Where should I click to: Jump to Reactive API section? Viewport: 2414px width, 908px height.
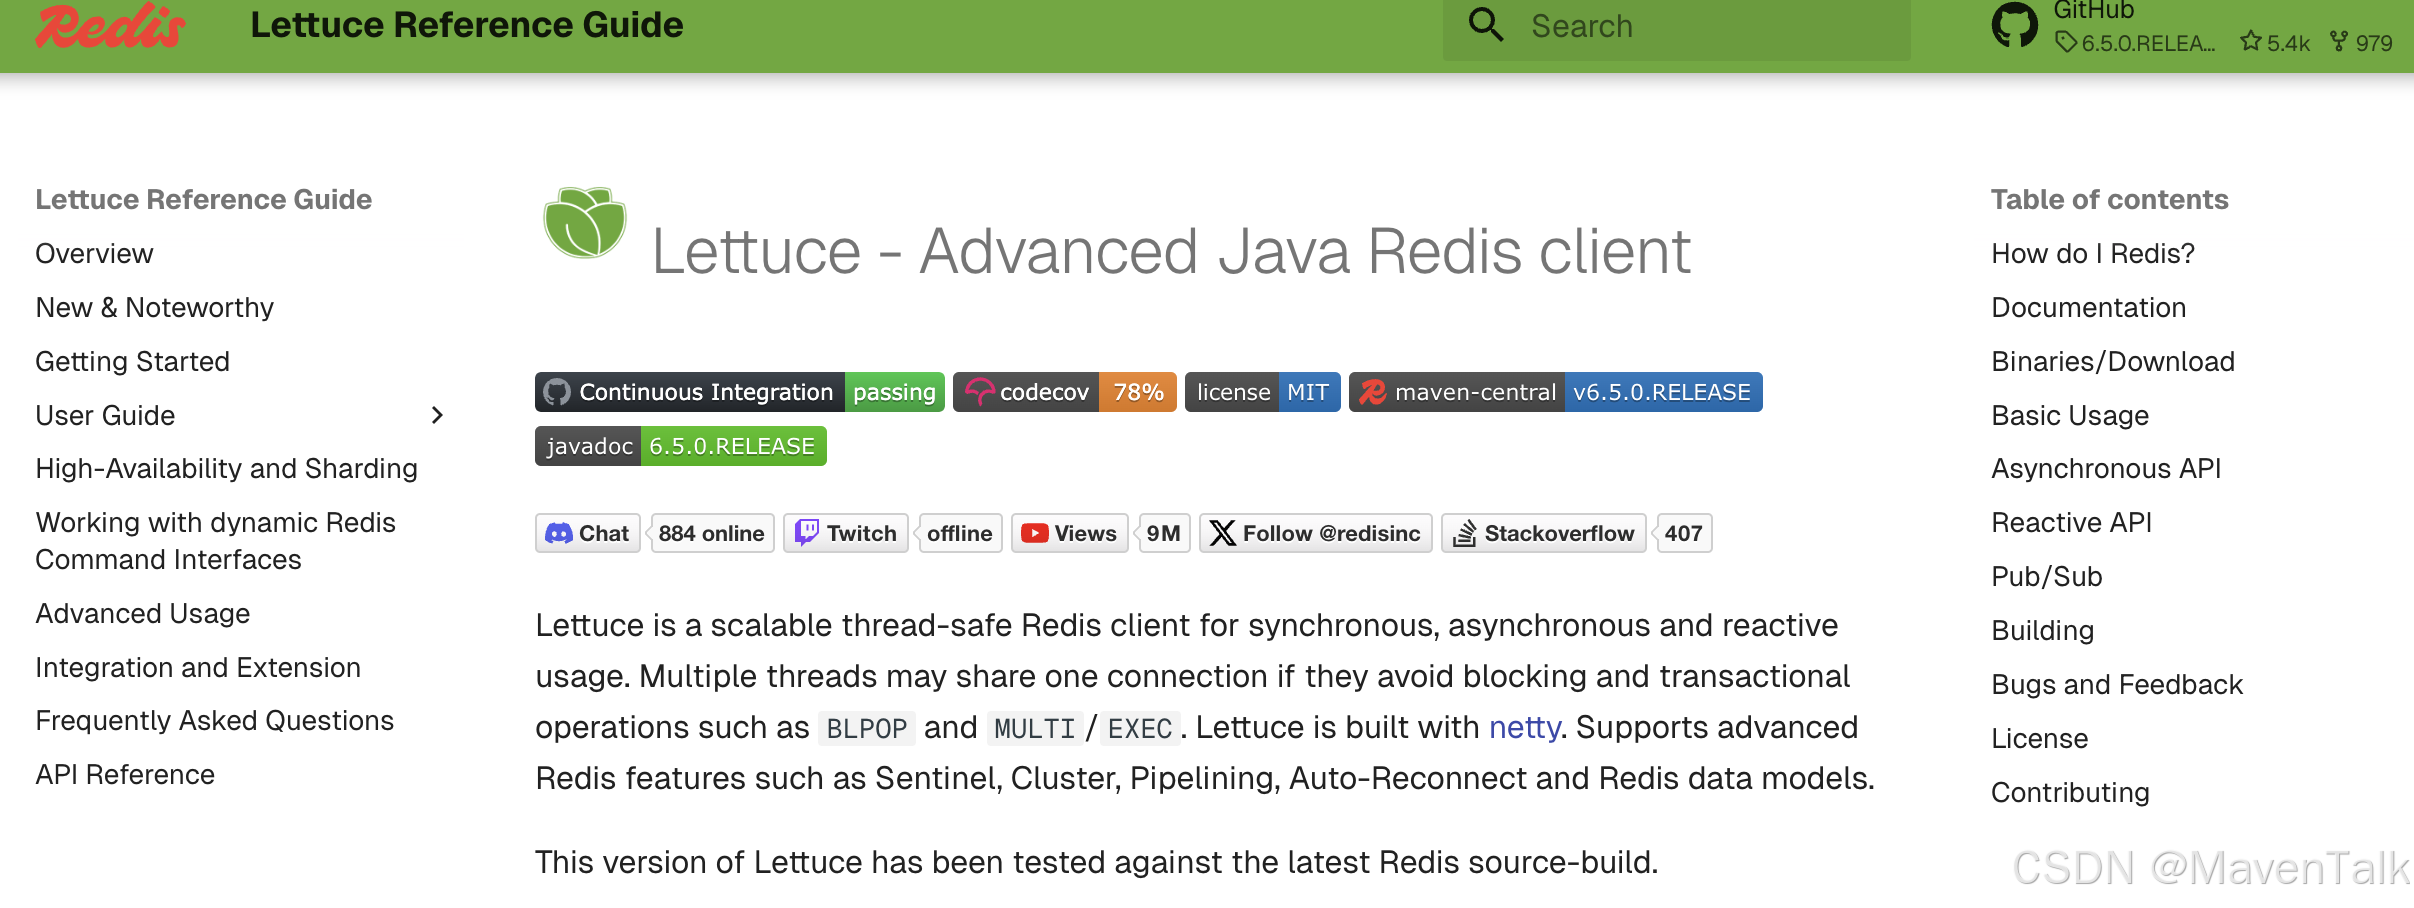[x=2072, y=523]
